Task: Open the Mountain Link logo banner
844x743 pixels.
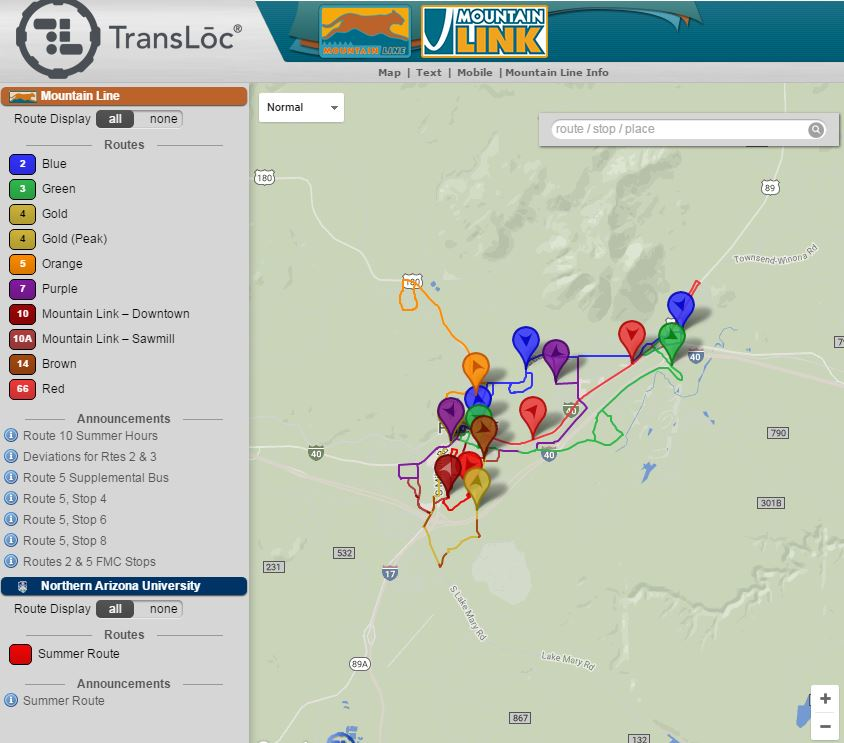Action: (482, 29)
